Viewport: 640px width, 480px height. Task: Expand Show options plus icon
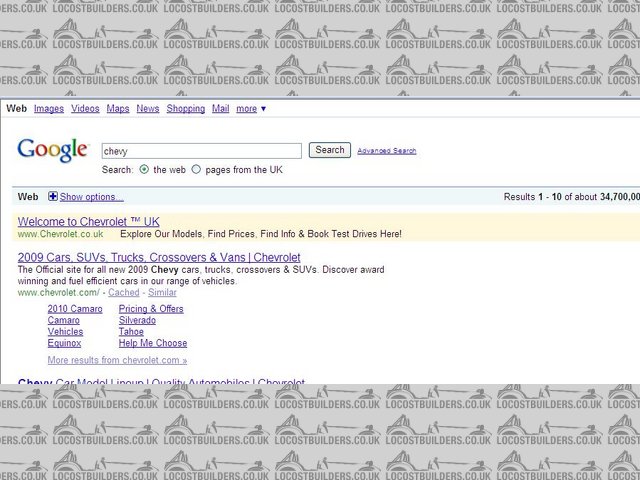click(x=53, y=197)
